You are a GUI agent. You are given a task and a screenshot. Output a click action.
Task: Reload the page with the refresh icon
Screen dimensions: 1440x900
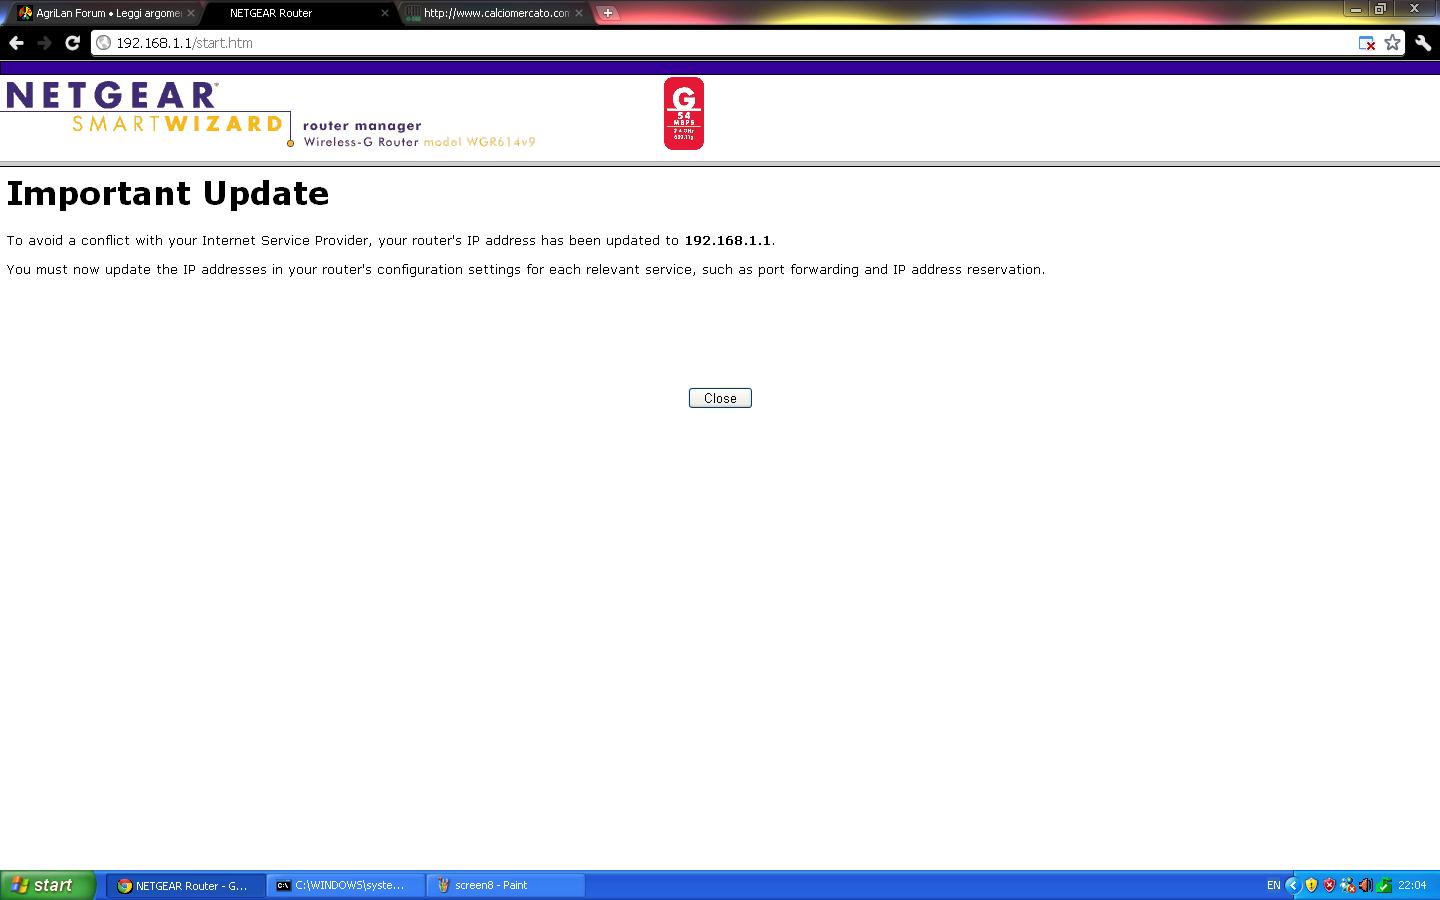72,43
